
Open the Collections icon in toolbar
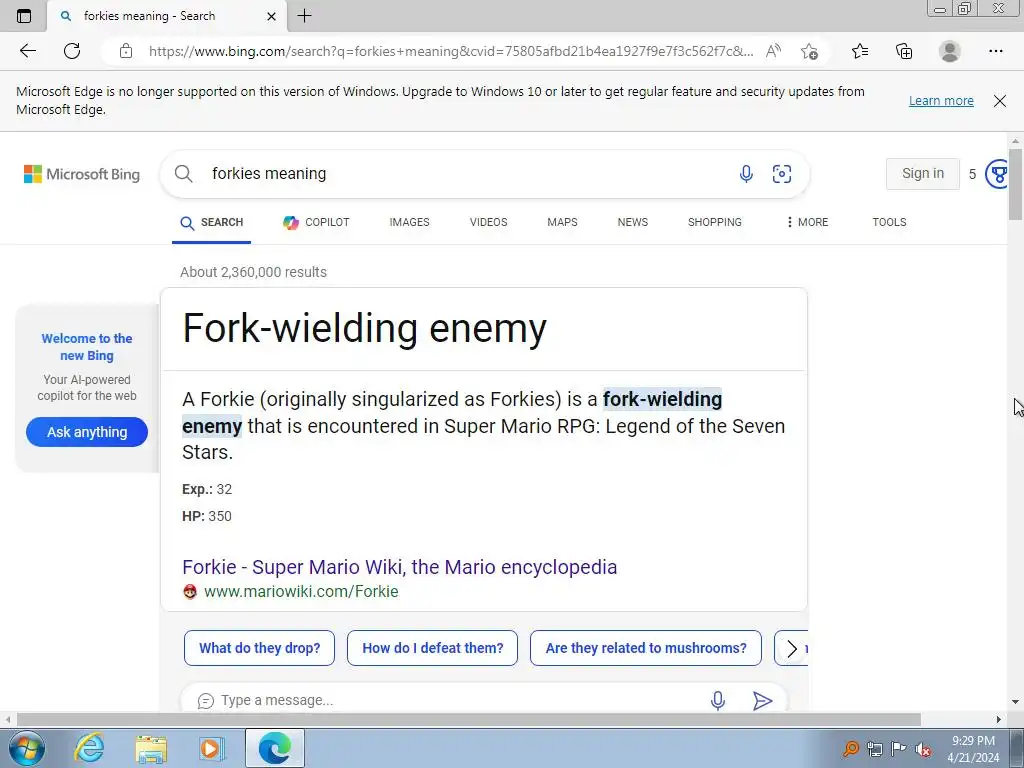point(904,51)
